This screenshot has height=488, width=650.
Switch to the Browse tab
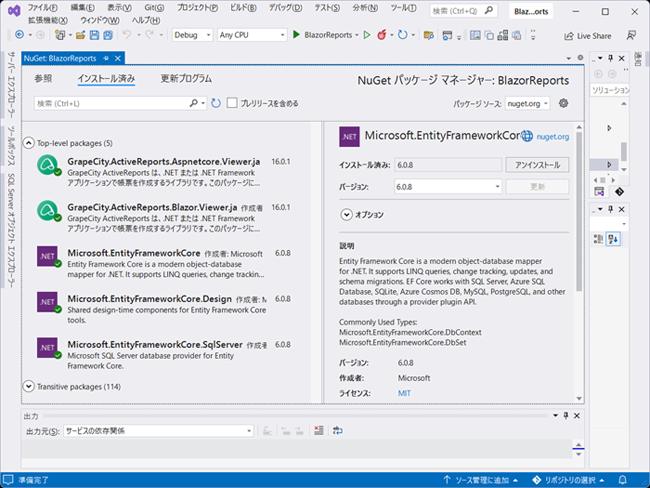coord(43,78)
